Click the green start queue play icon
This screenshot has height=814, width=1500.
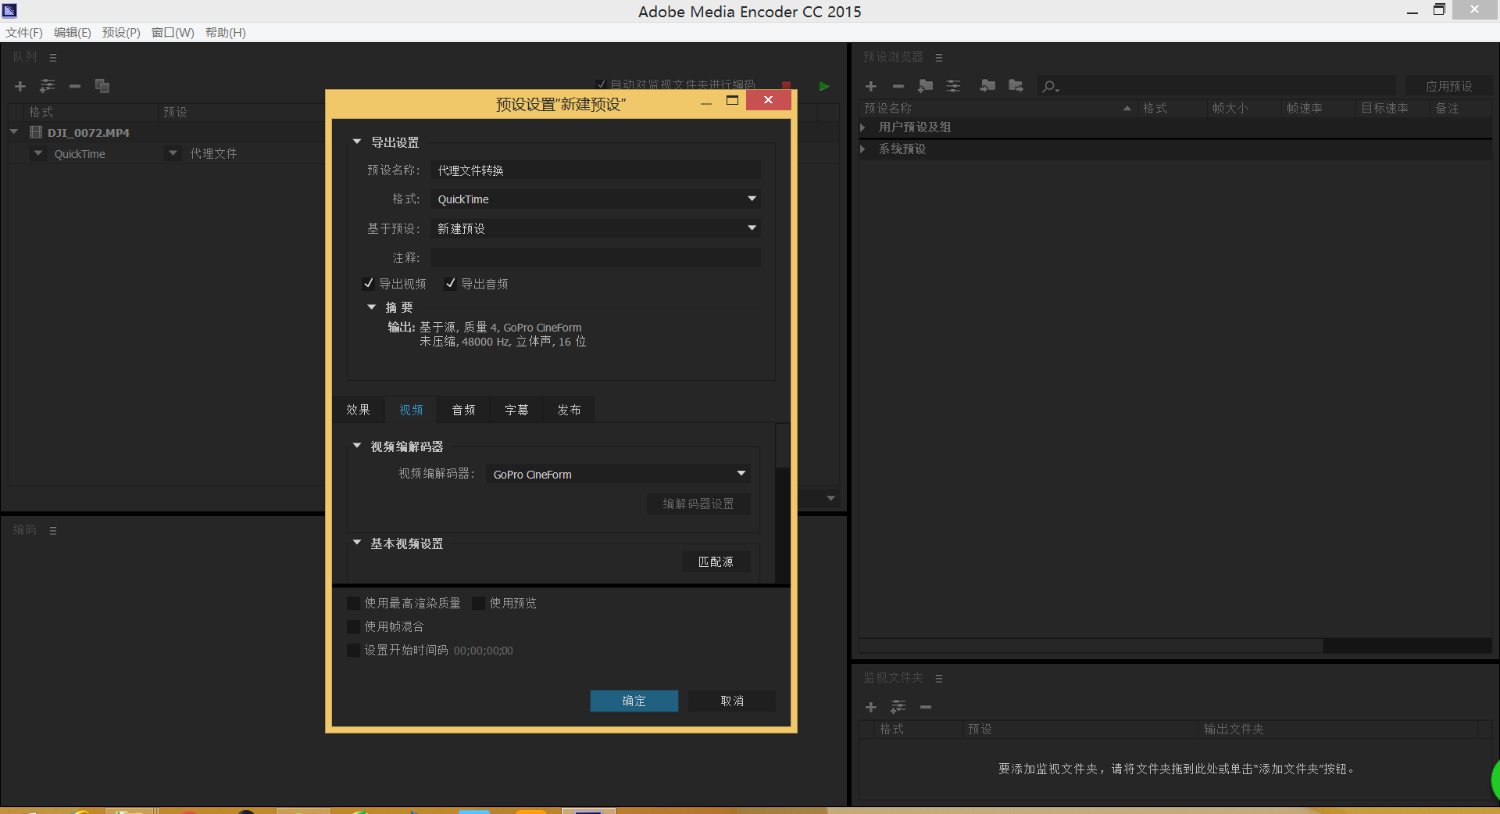824,86
